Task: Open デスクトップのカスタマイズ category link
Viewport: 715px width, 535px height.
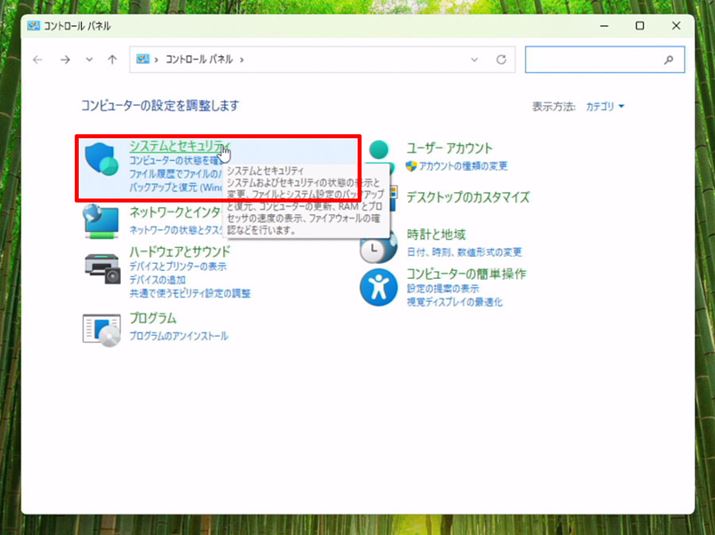Action: pyautogui.click(x=468, y=197)
